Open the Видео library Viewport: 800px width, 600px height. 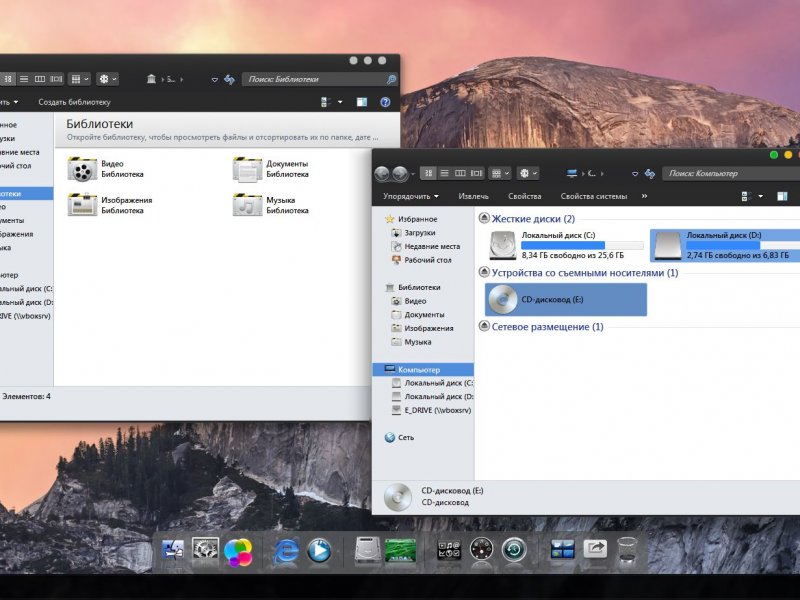pos(106,169)
